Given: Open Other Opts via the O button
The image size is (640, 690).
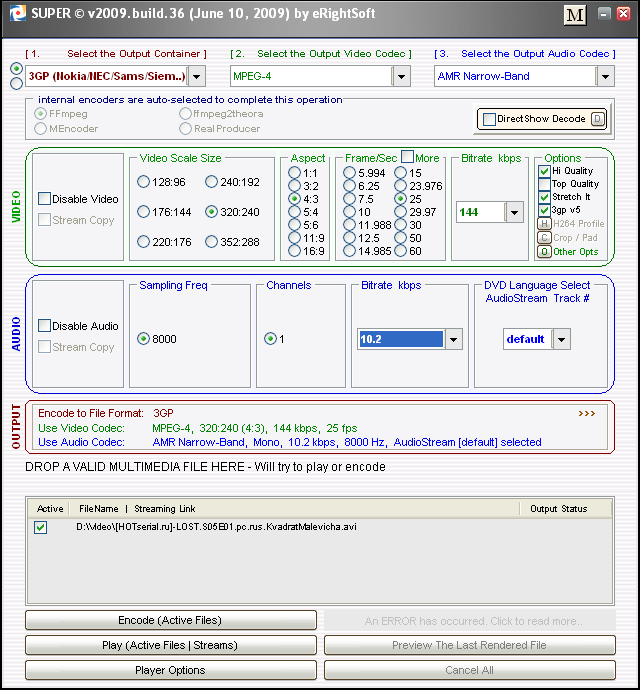Looking at the screenshot, I should coord(544,252).
